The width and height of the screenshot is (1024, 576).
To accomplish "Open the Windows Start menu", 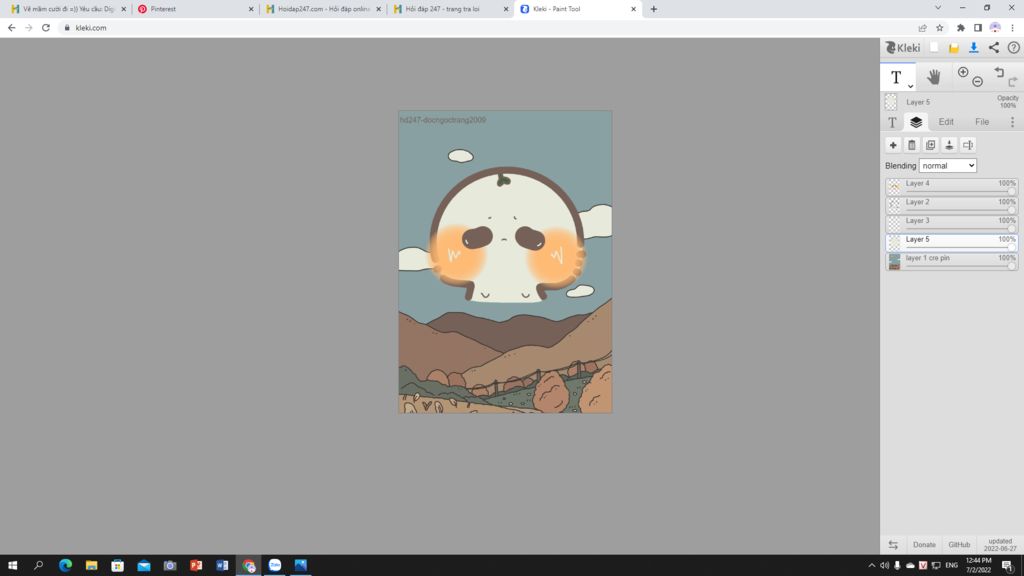I will click(x=12, y=565).
